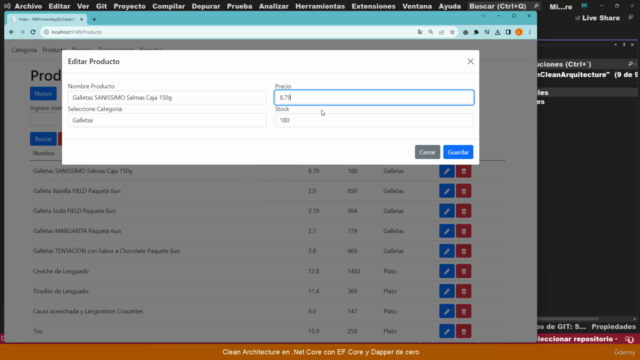Click the Live Share button
Viewport: 640px width, 360px height.
598,18
